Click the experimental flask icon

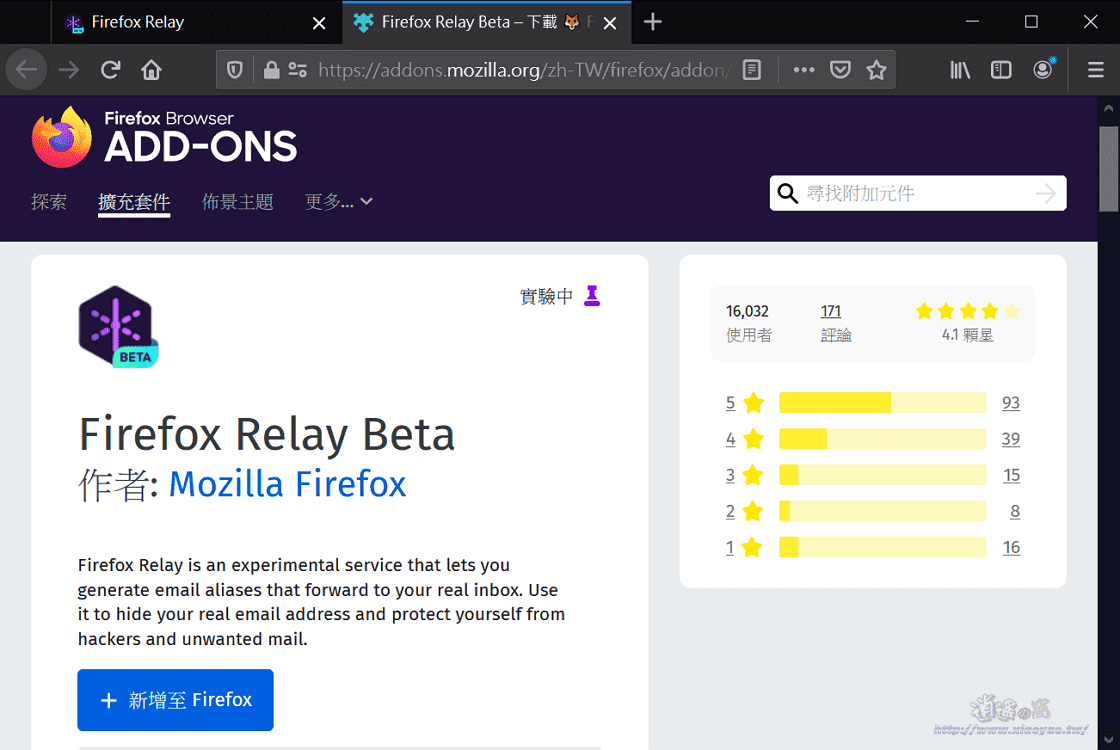[x=592, y=296]
